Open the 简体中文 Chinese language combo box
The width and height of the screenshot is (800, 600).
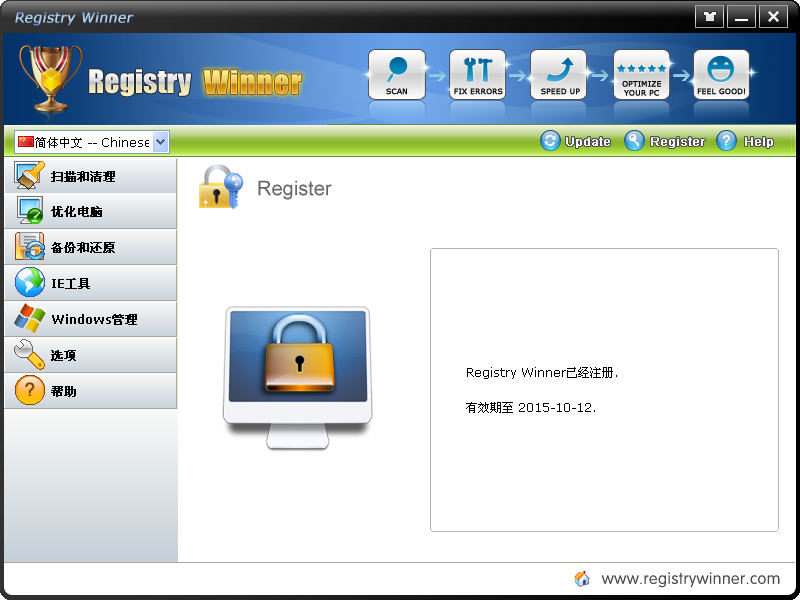92,142
